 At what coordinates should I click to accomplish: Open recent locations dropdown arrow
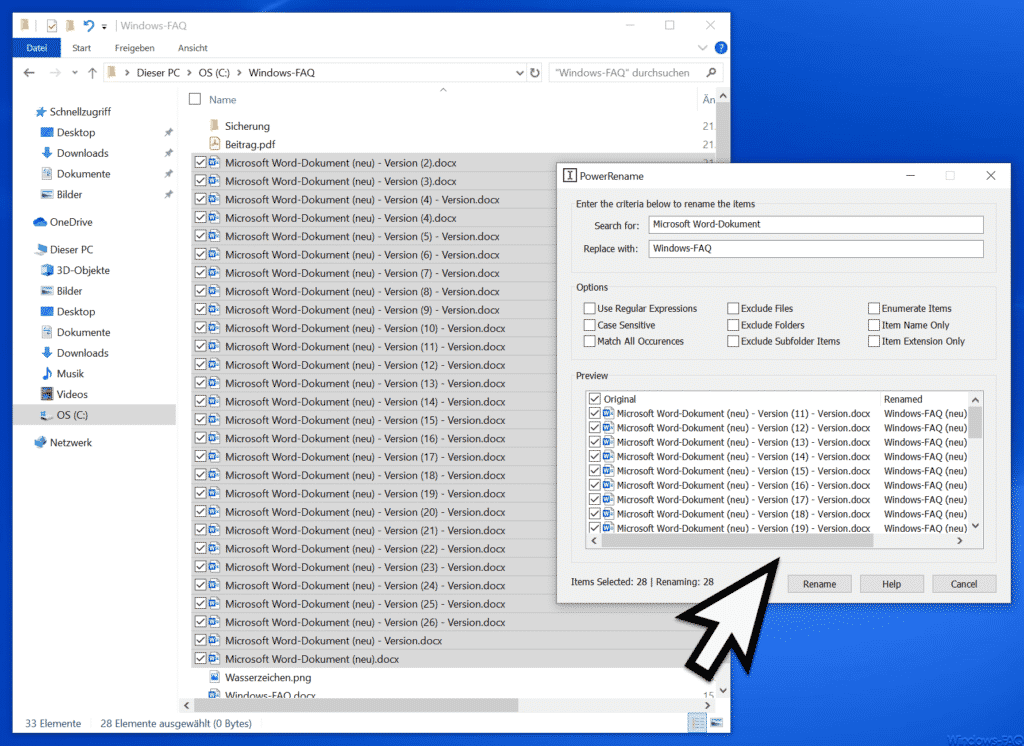(x=74, y=73)
